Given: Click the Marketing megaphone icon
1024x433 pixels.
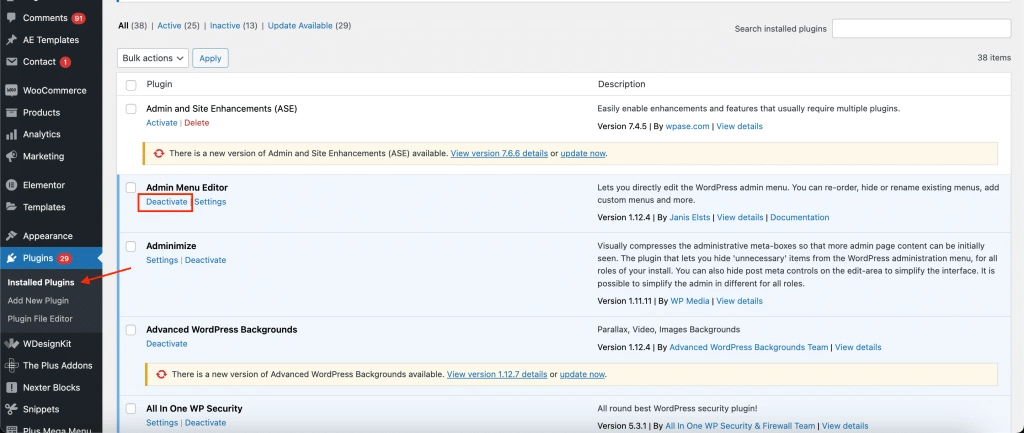Looking at the screenshot, I should [11, 157].
